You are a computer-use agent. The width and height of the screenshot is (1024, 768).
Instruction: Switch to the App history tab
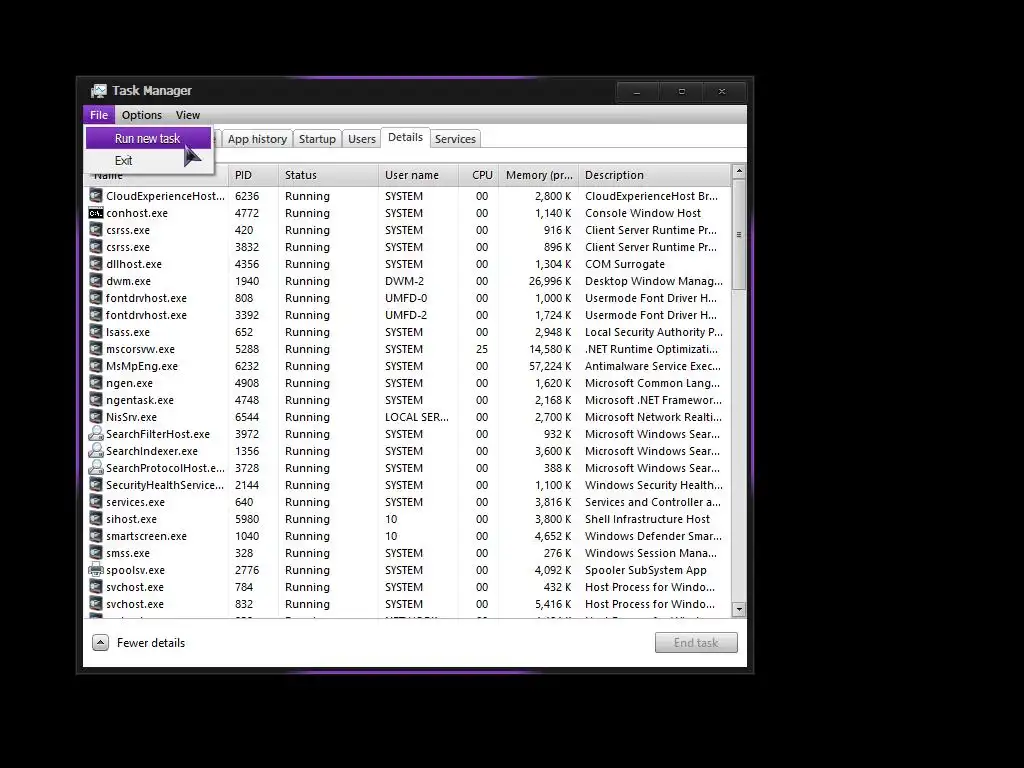[x=257, y=139]
